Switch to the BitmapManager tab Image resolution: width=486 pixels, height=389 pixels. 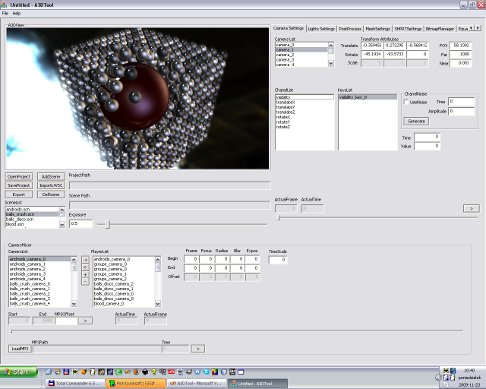pyautogui.click(x=440, y=29)
